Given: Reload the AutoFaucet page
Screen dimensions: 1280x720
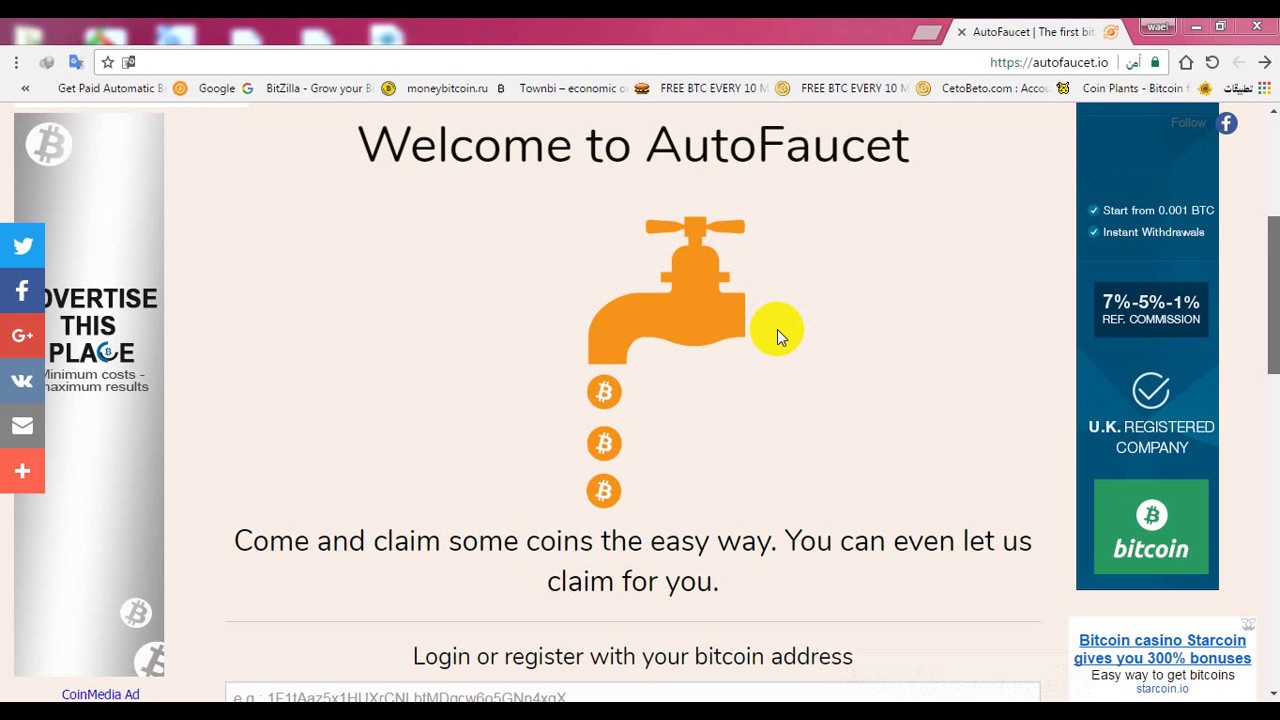Looking at the screenshot, I should tap(1212, 62).
